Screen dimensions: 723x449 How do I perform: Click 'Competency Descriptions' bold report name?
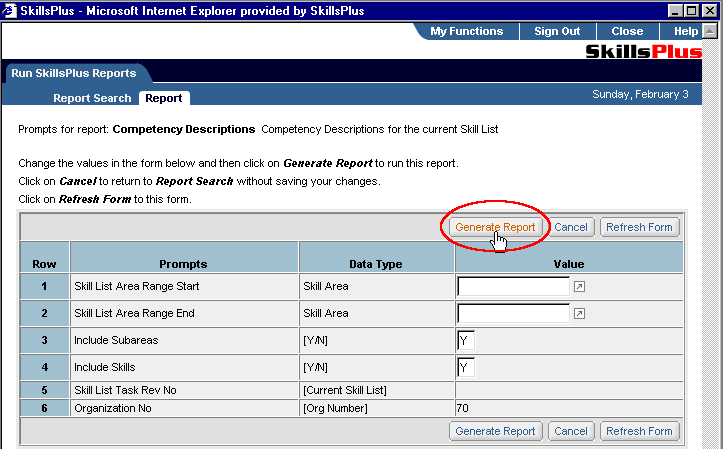(184, 130)
